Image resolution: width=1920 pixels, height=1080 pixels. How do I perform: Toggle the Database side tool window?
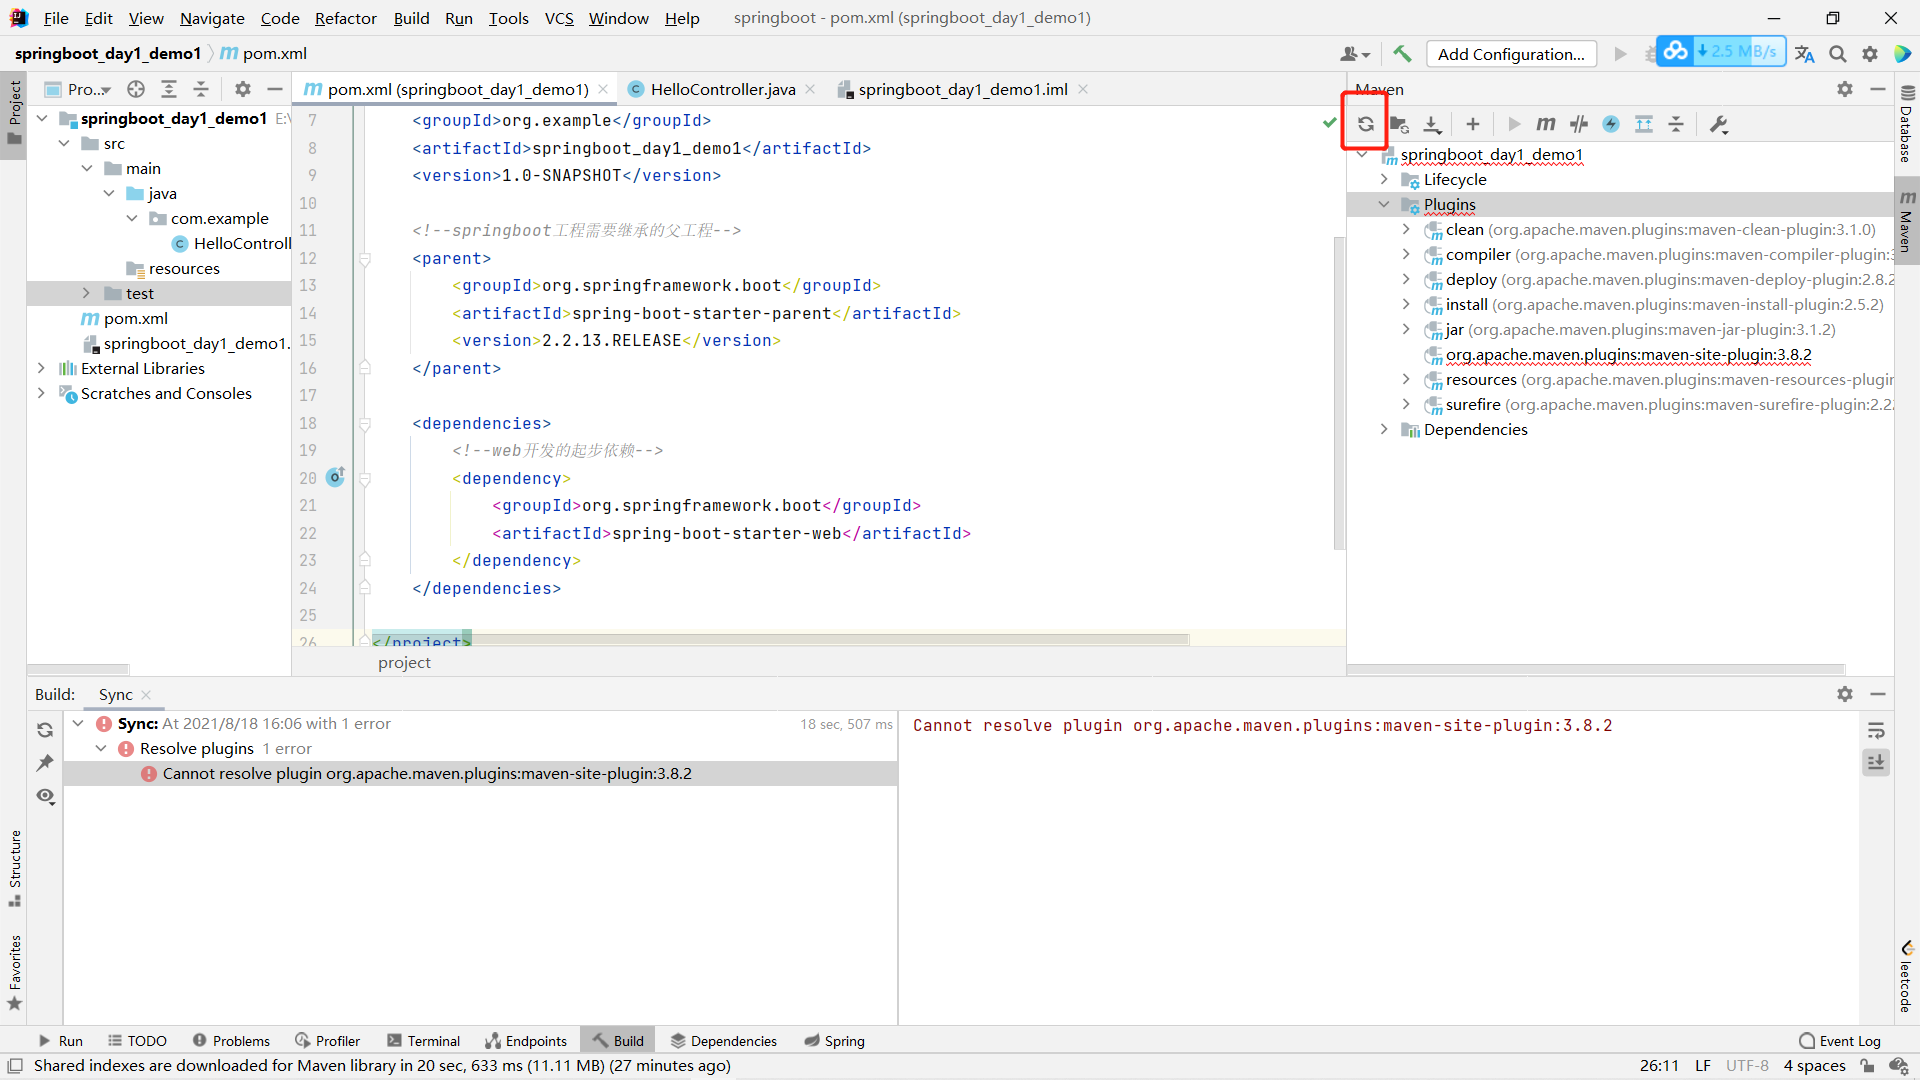coord(1907,126)
